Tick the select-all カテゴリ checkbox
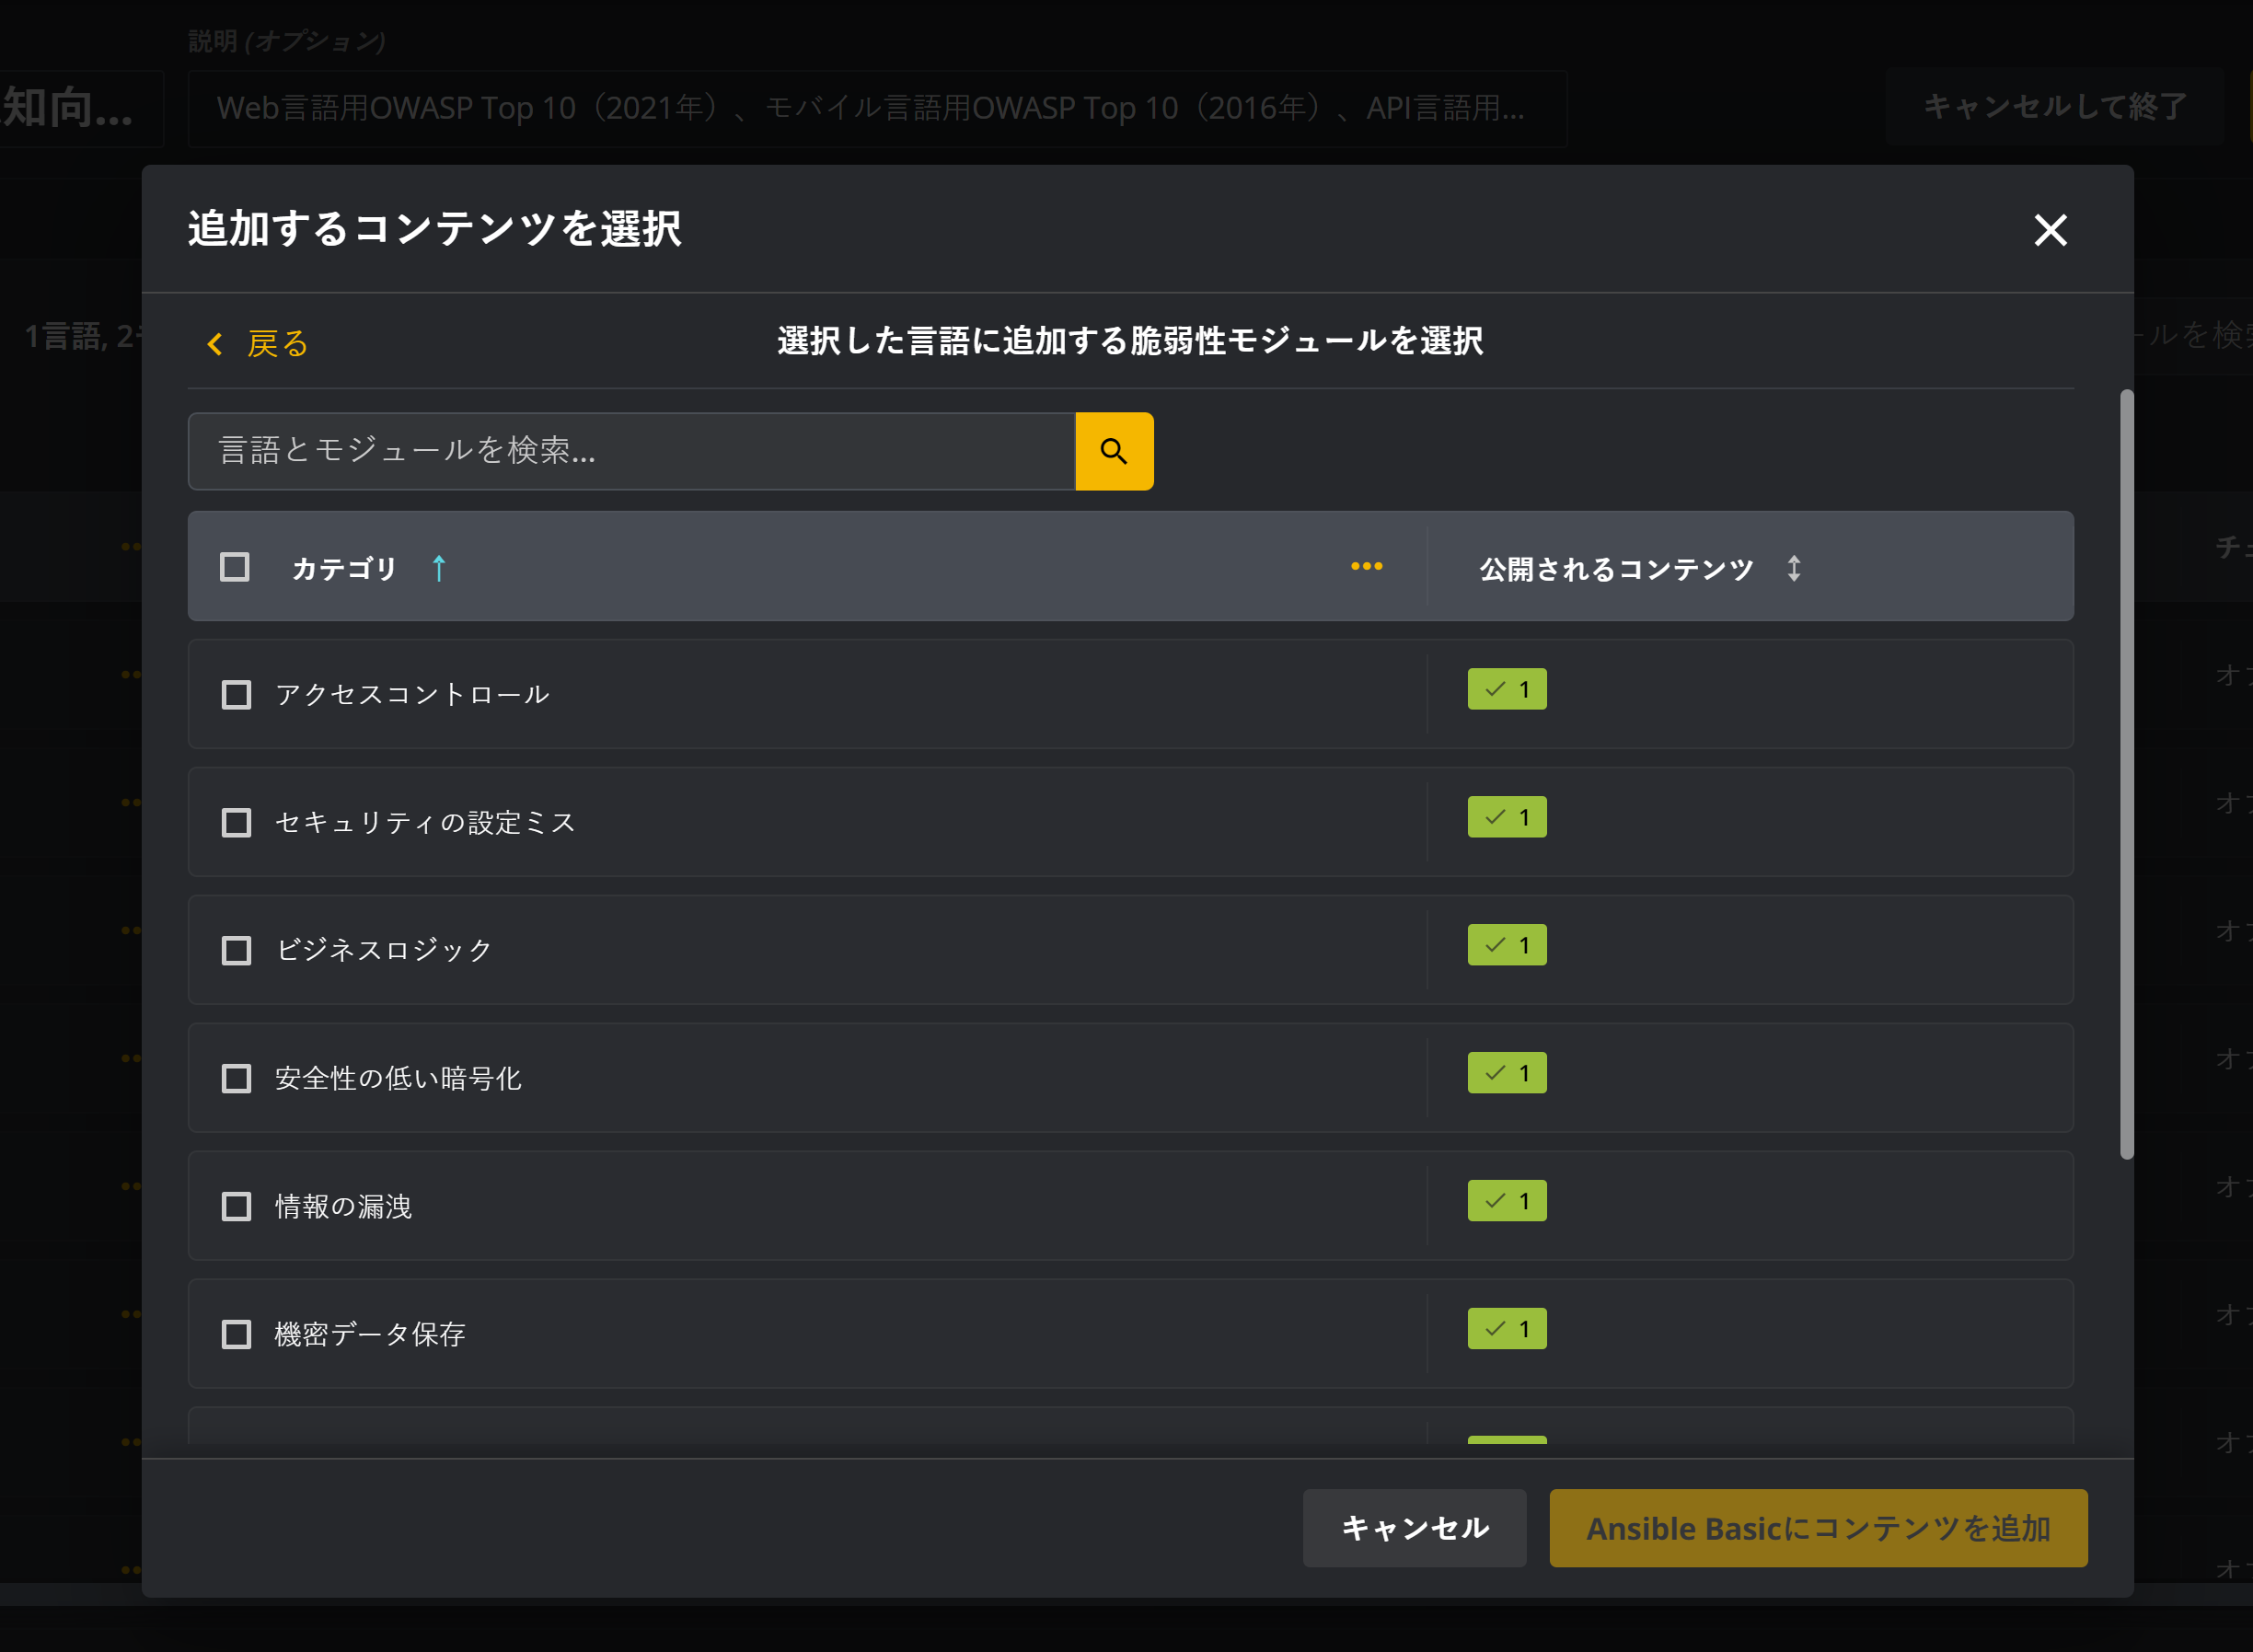Image resolution: width=2253 pixels, height=1652 pixels. click(235, 567)
